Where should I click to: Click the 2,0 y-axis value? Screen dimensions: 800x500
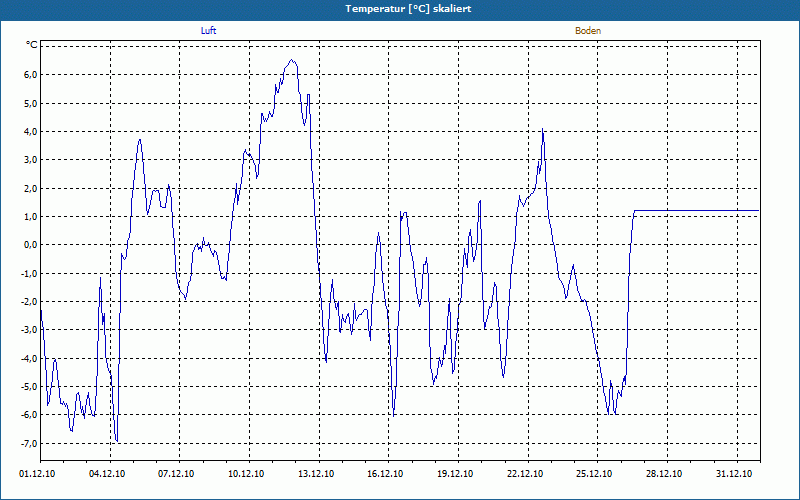(31, 188)
